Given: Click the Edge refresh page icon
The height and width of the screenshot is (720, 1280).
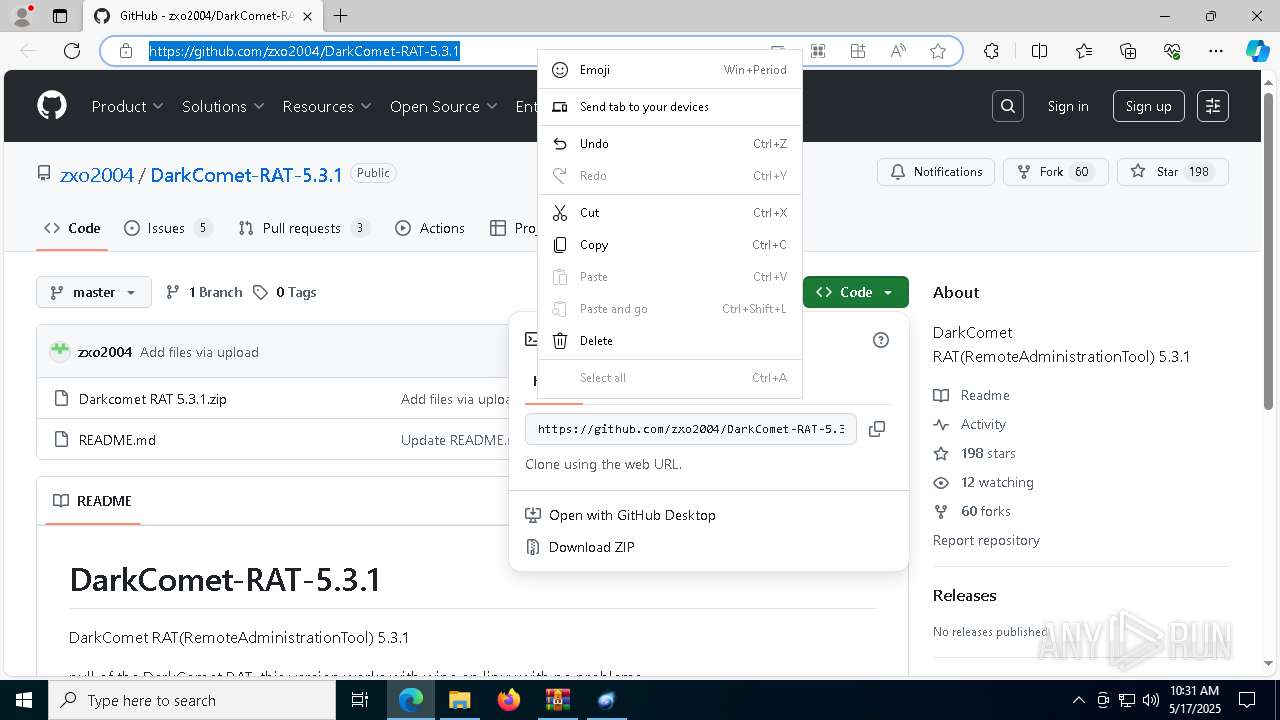Looking at the screenshot, I should click(72, 51).
